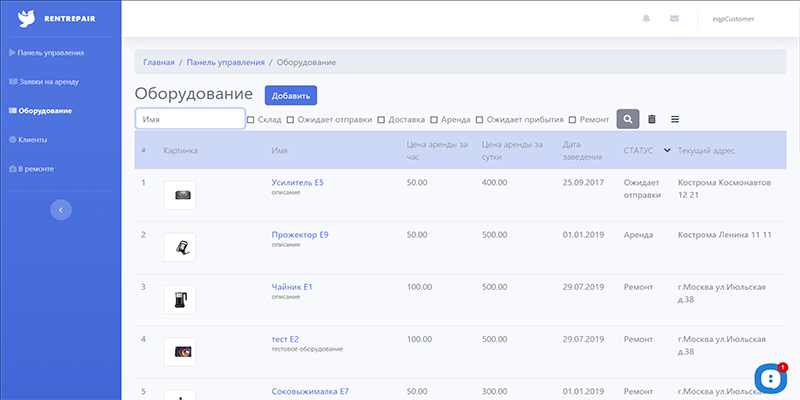The image size is (800, 400).
Task: Click the Заявки на аренду sidebar icon
Action: click(13, 82)
